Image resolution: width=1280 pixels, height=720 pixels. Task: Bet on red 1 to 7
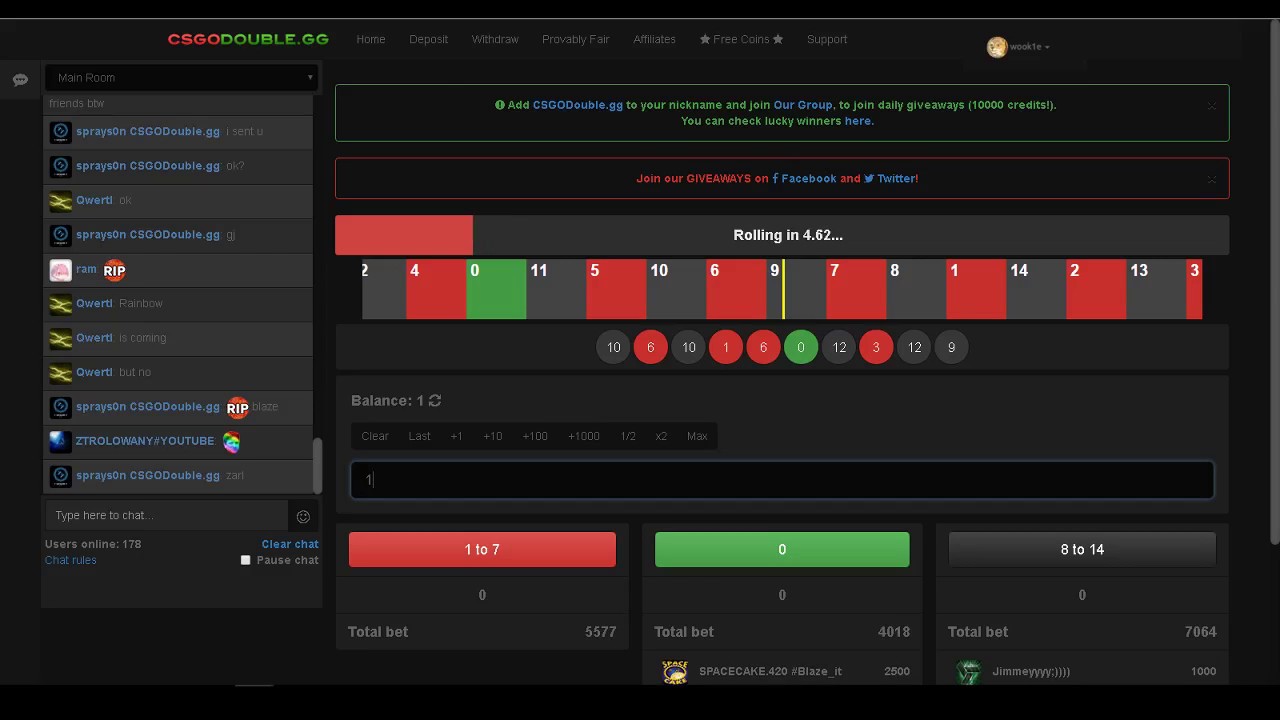482,549
